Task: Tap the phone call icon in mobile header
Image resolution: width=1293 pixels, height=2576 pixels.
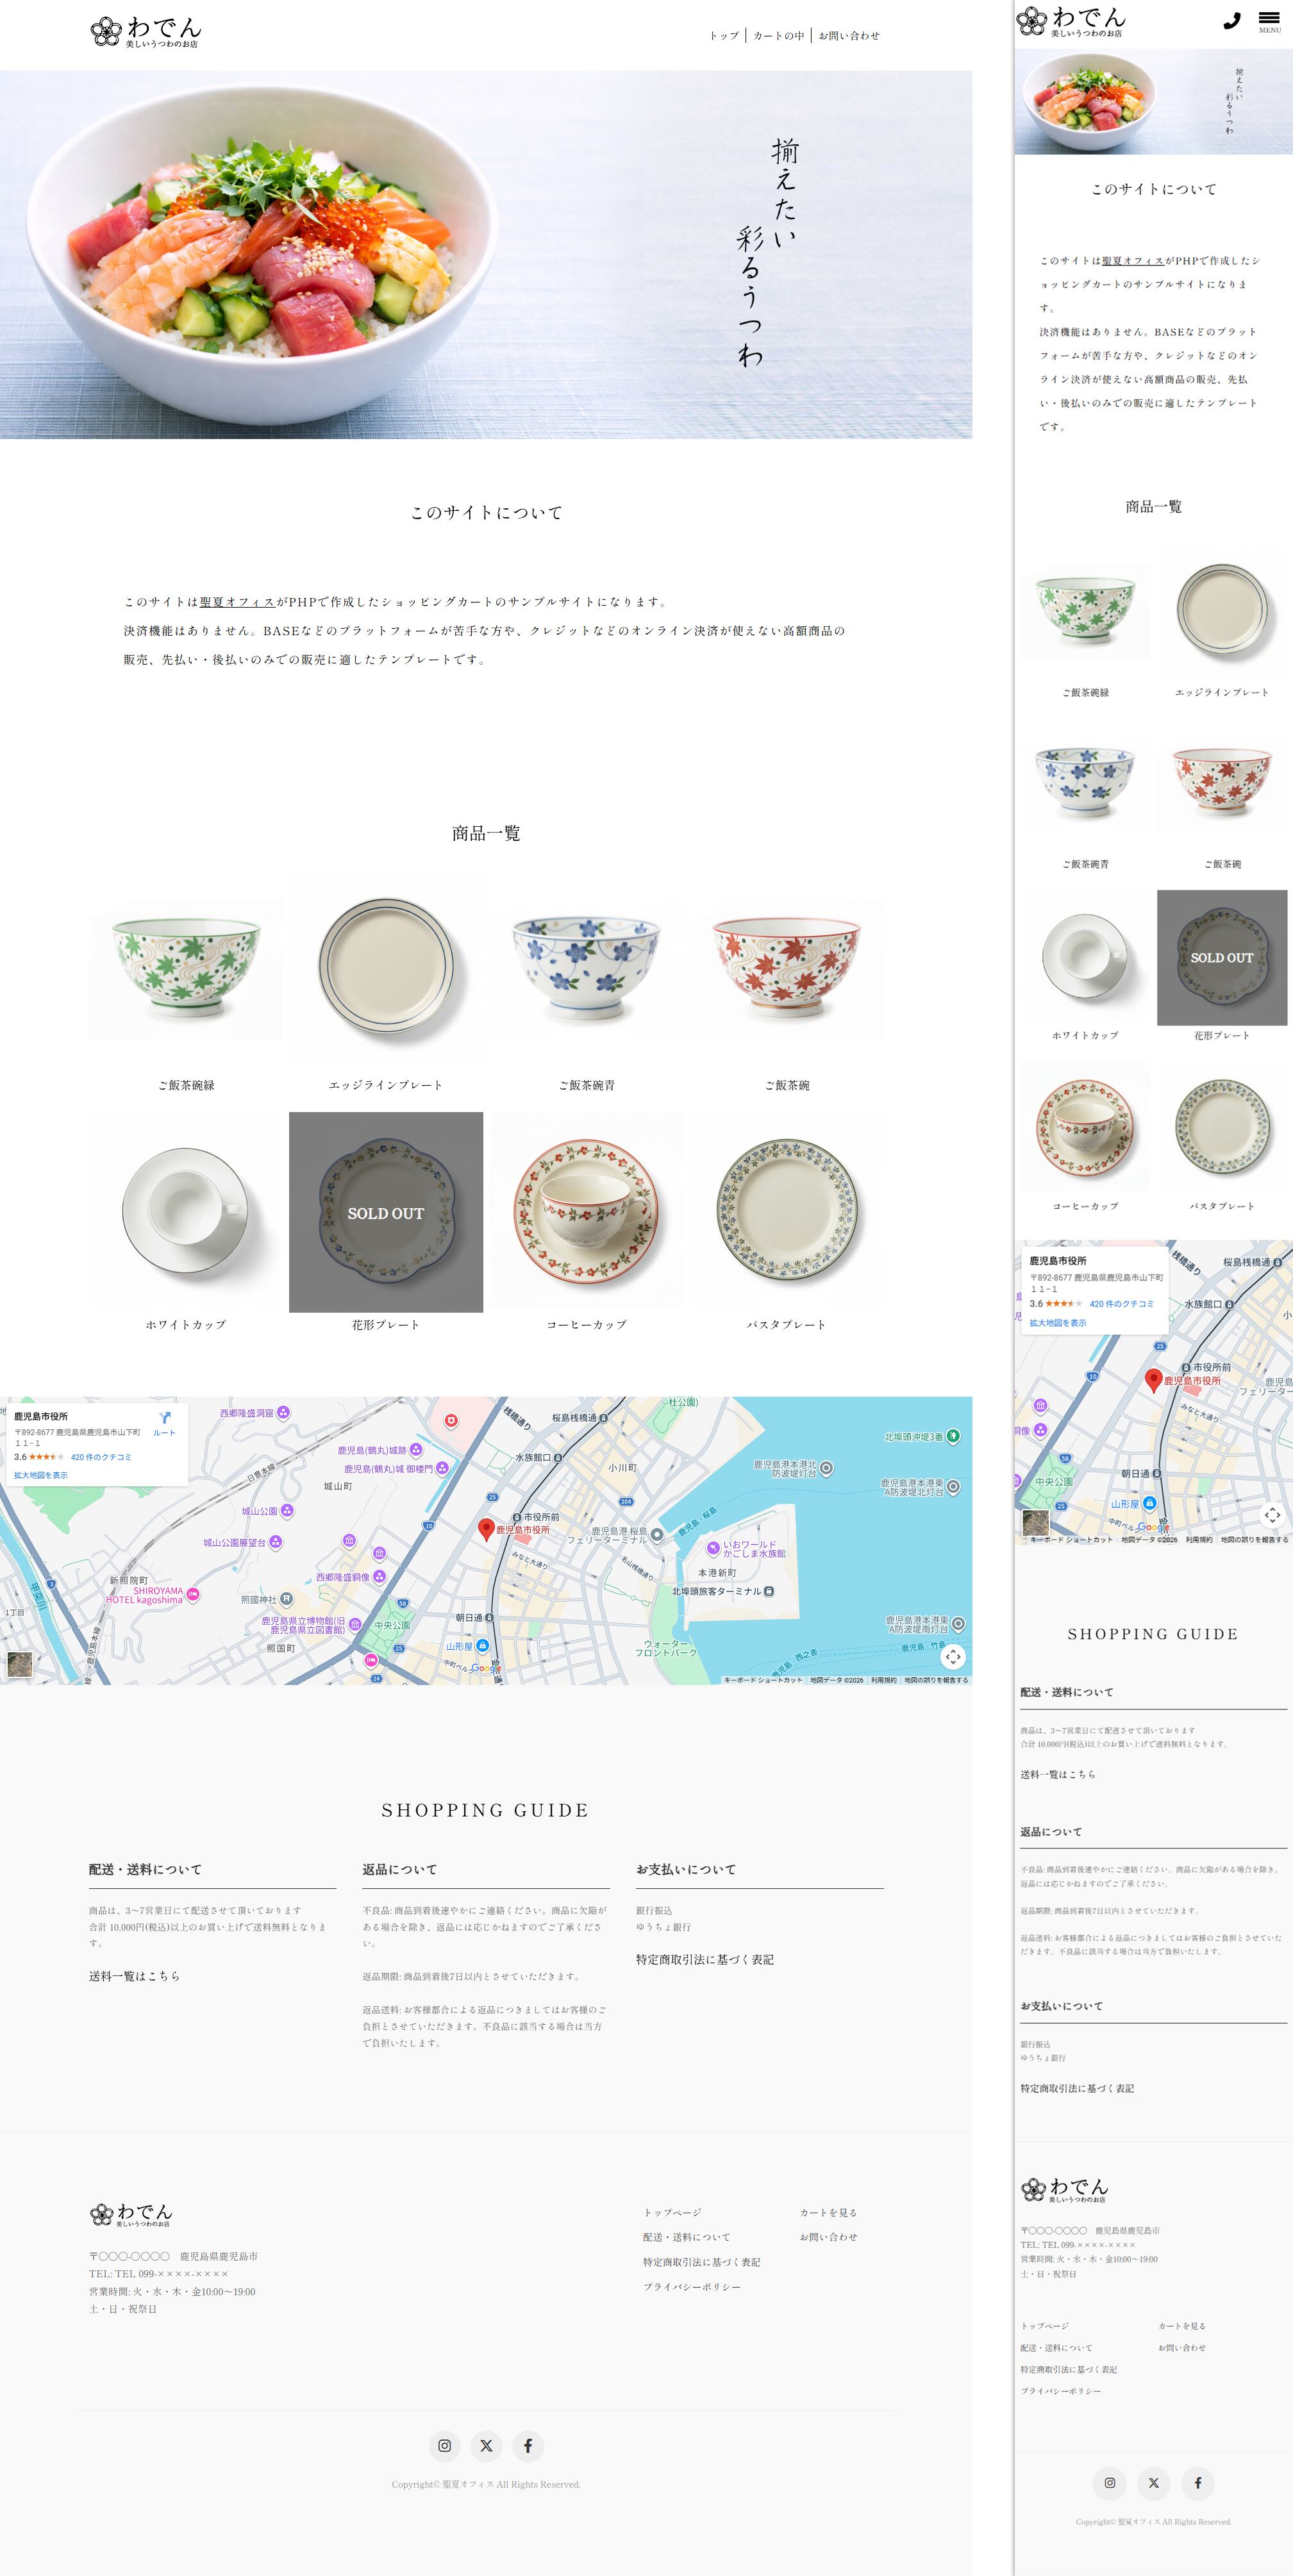Action: [1231, 21]
